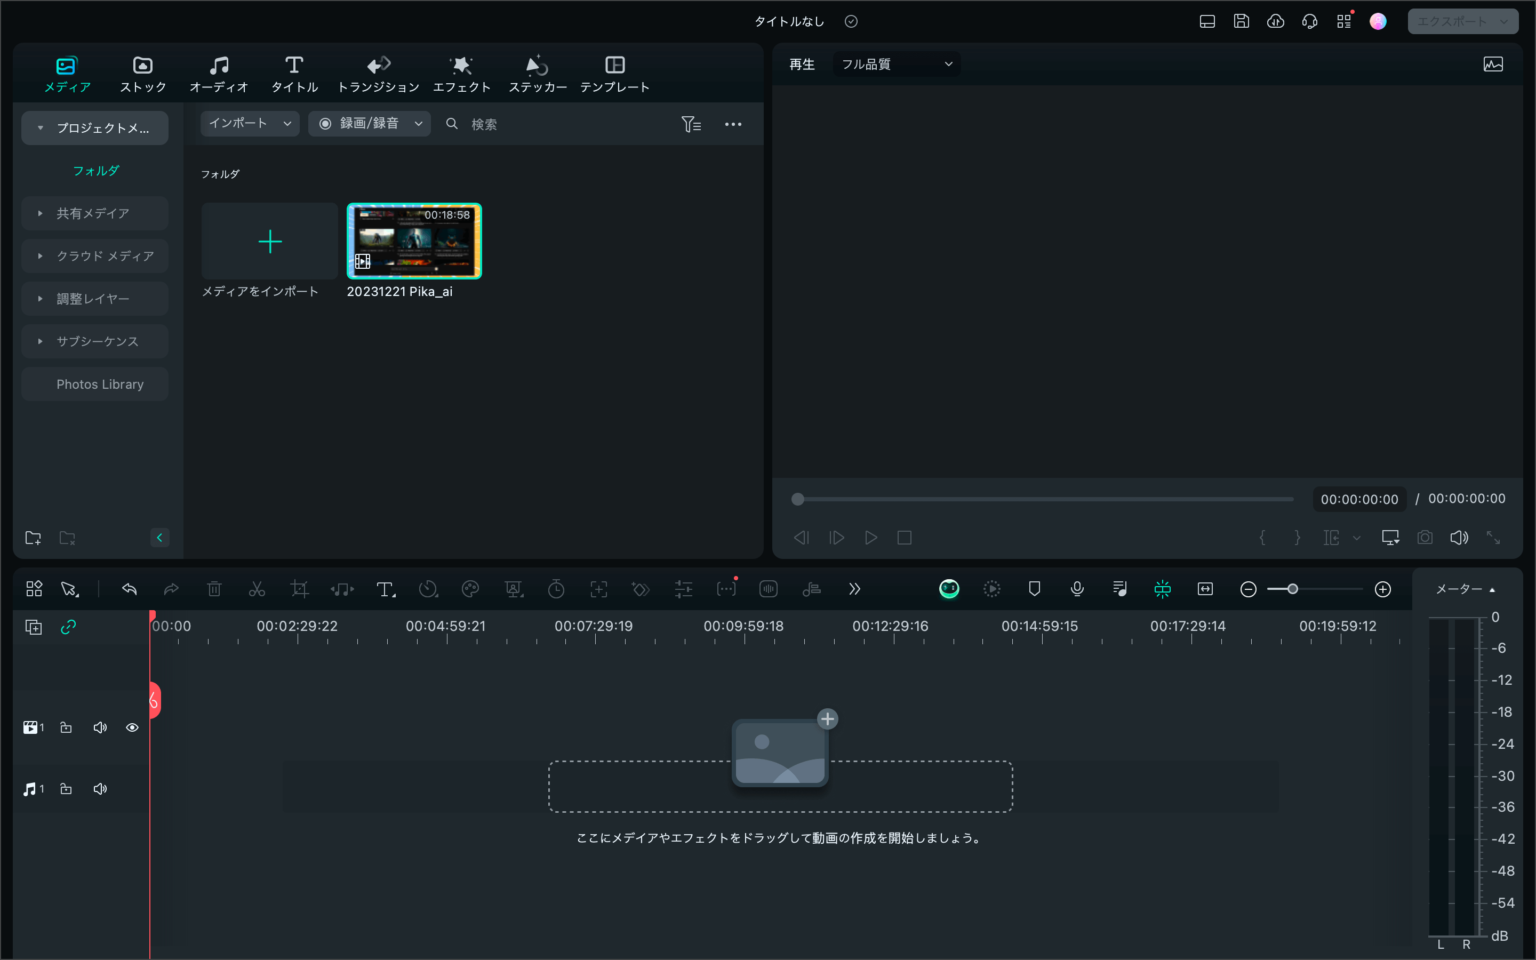Click the keyframe icon in the toolbar
This screenshot has height=960, width=1536.
[640, 588]
